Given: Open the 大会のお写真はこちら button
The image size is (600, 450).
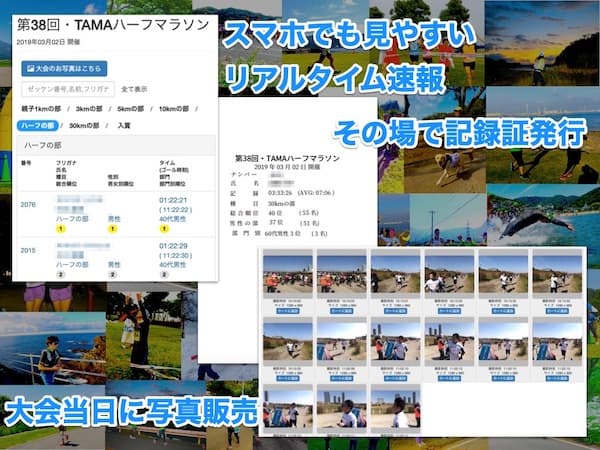Looking at the screenshot, I should tap(63, 69).
